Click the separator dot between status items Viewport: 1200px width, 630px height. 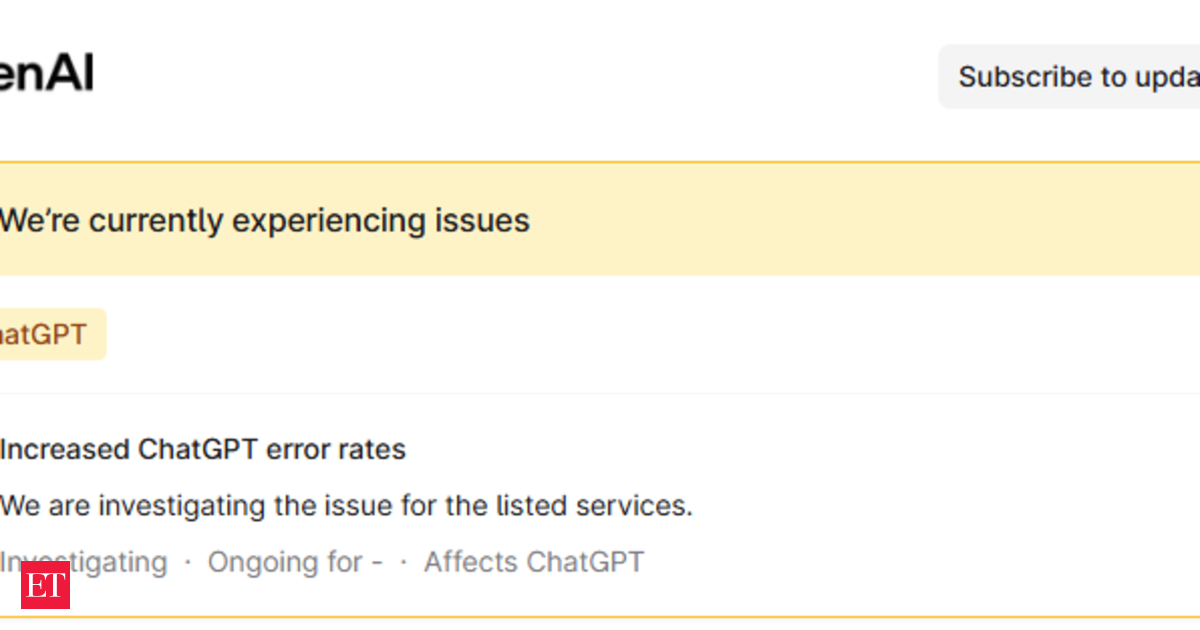click(x=187, y=562)
